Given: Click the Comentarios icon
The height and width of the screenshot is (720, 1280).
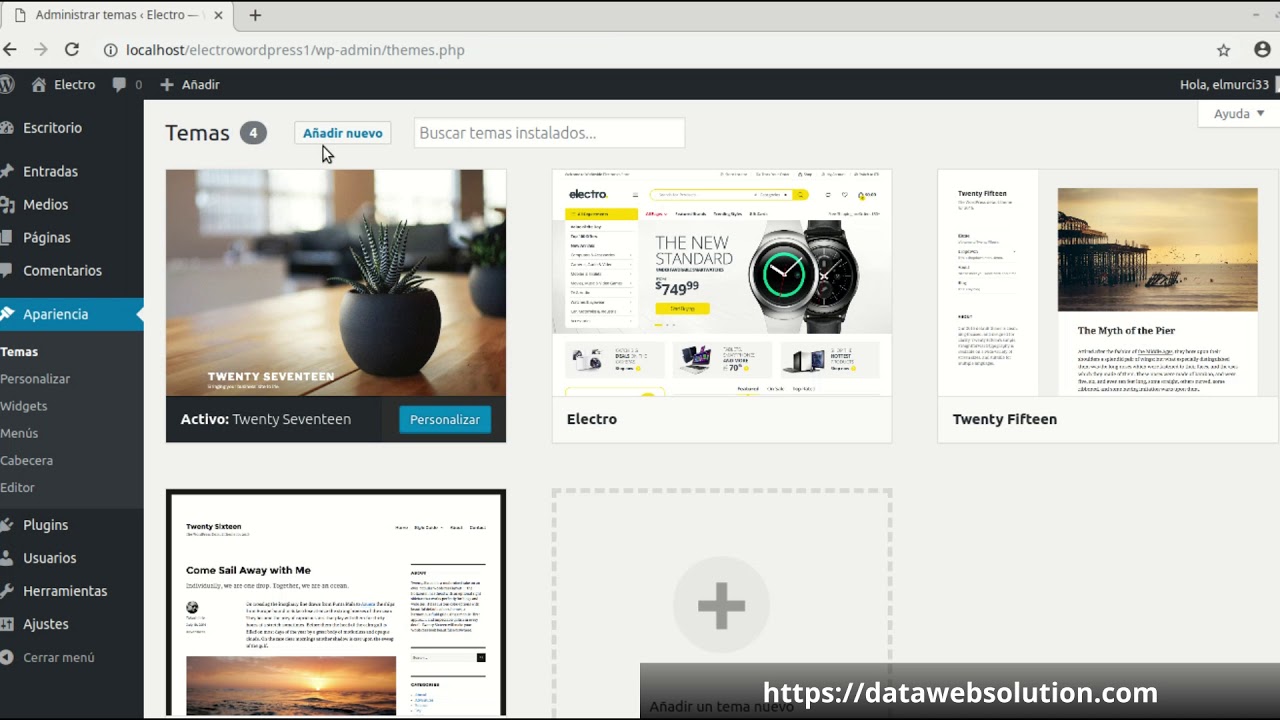Looking at the screenshot, I should click(7, 270).
